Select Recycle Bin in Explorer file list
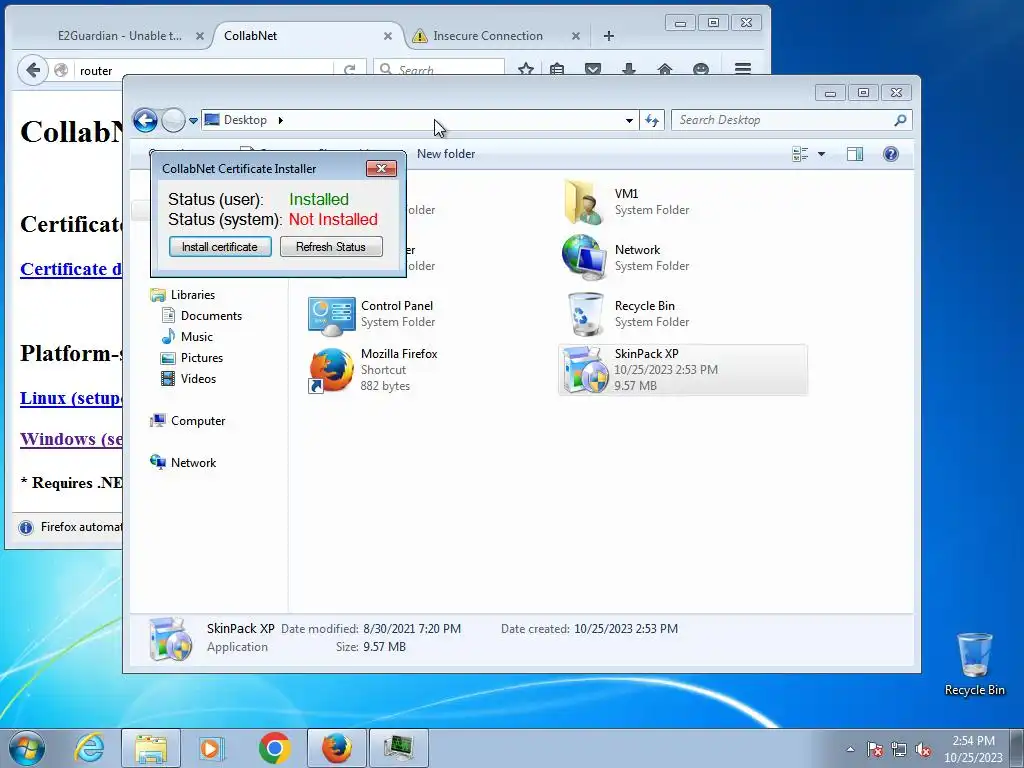Image resolution: width=1024 pixels, height=768 pixels. 682,314
